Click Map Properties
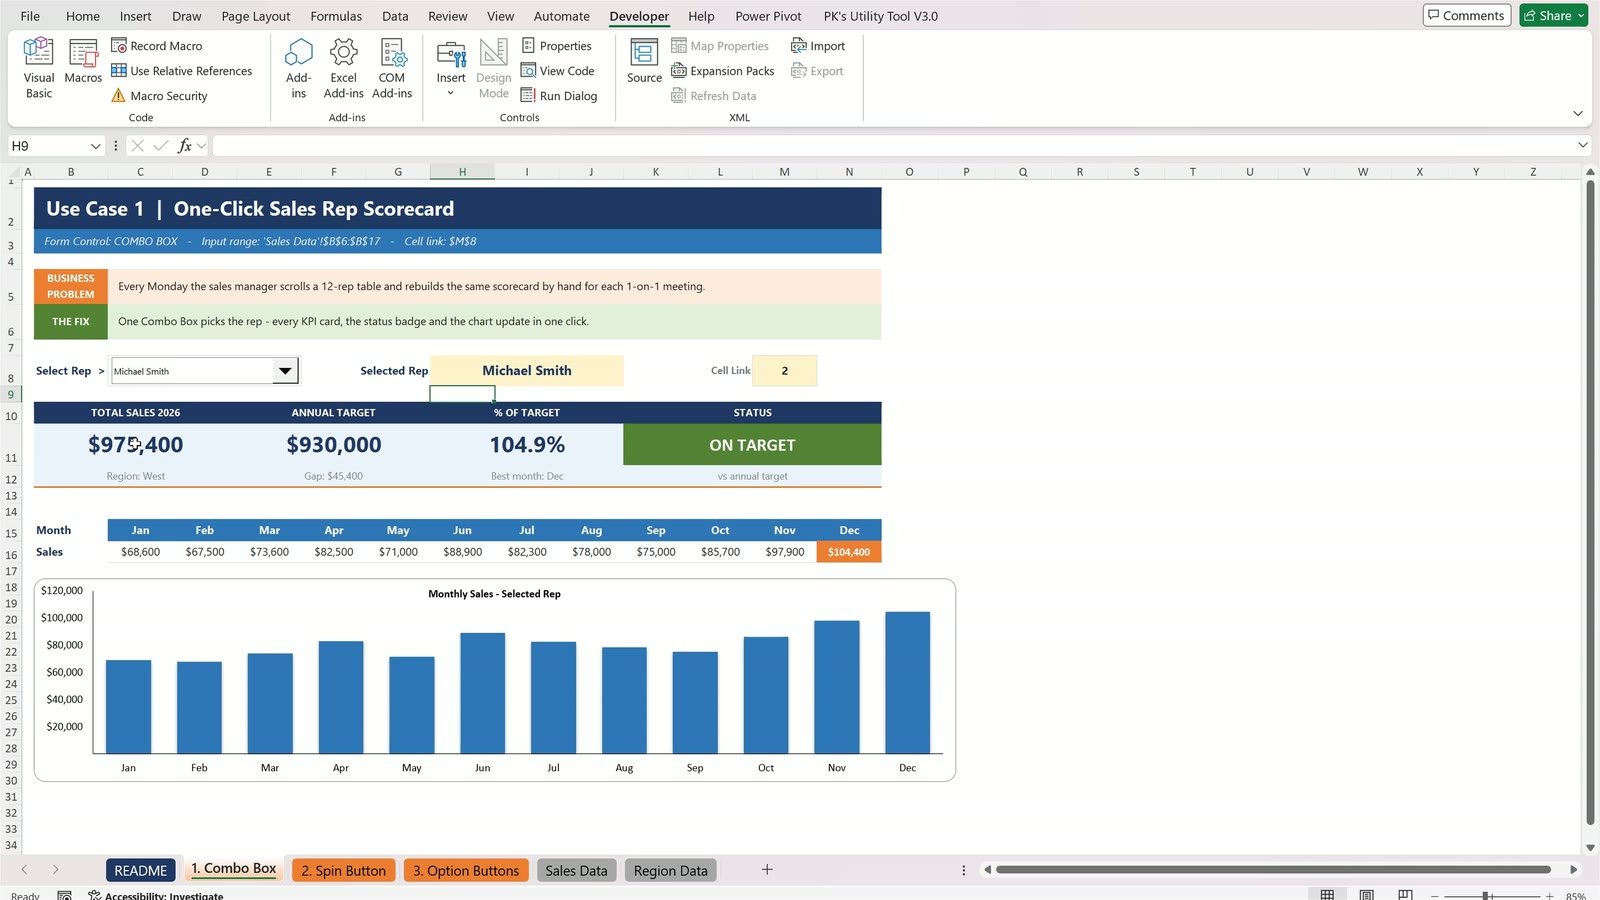Screen dimensions: 1600x900 point(720,46)
